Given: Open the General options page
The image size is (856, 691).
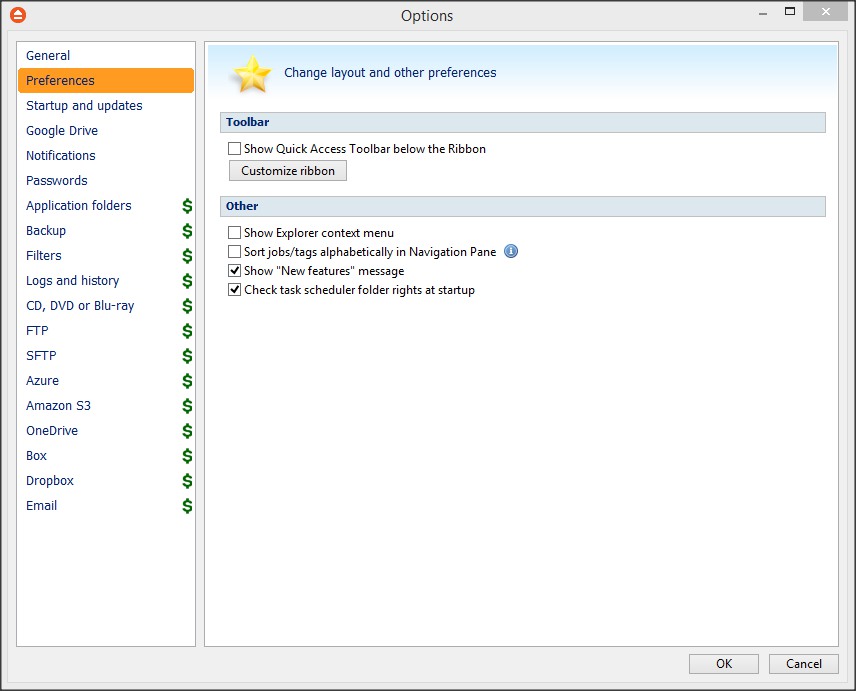Looking at the screenshot, I should coord(106,56).
